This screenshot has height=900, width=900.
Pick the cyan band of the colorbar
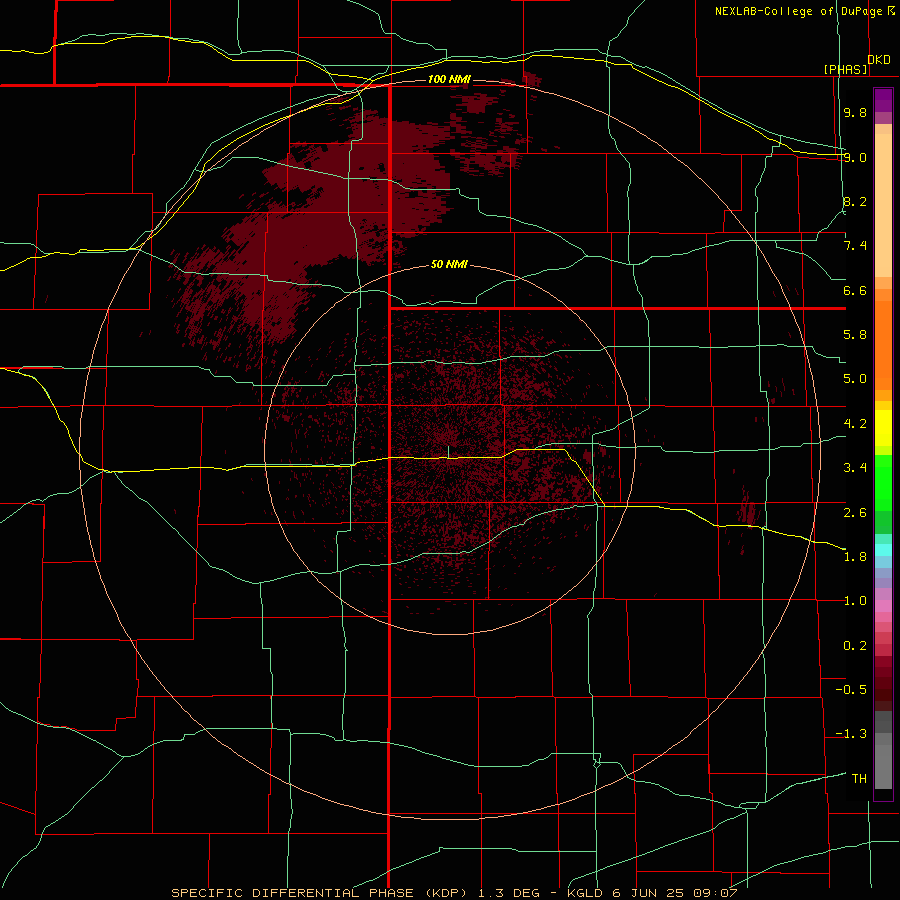(883, 550)
